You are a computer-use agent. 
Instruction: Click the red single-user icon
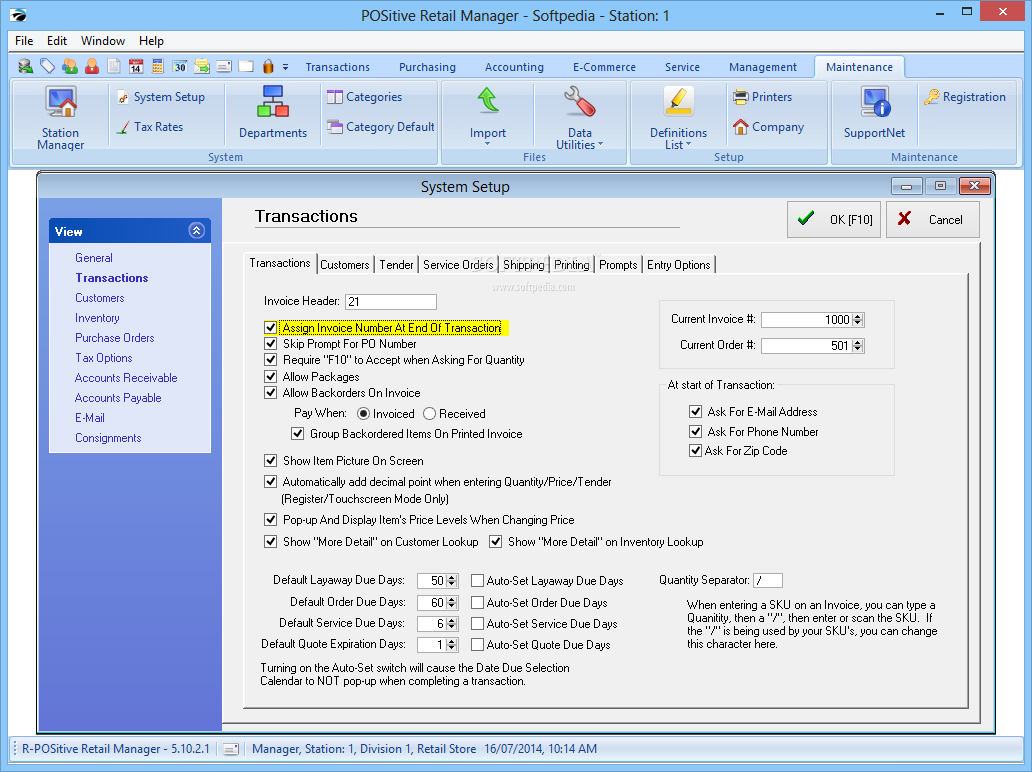tap(92, 66)
